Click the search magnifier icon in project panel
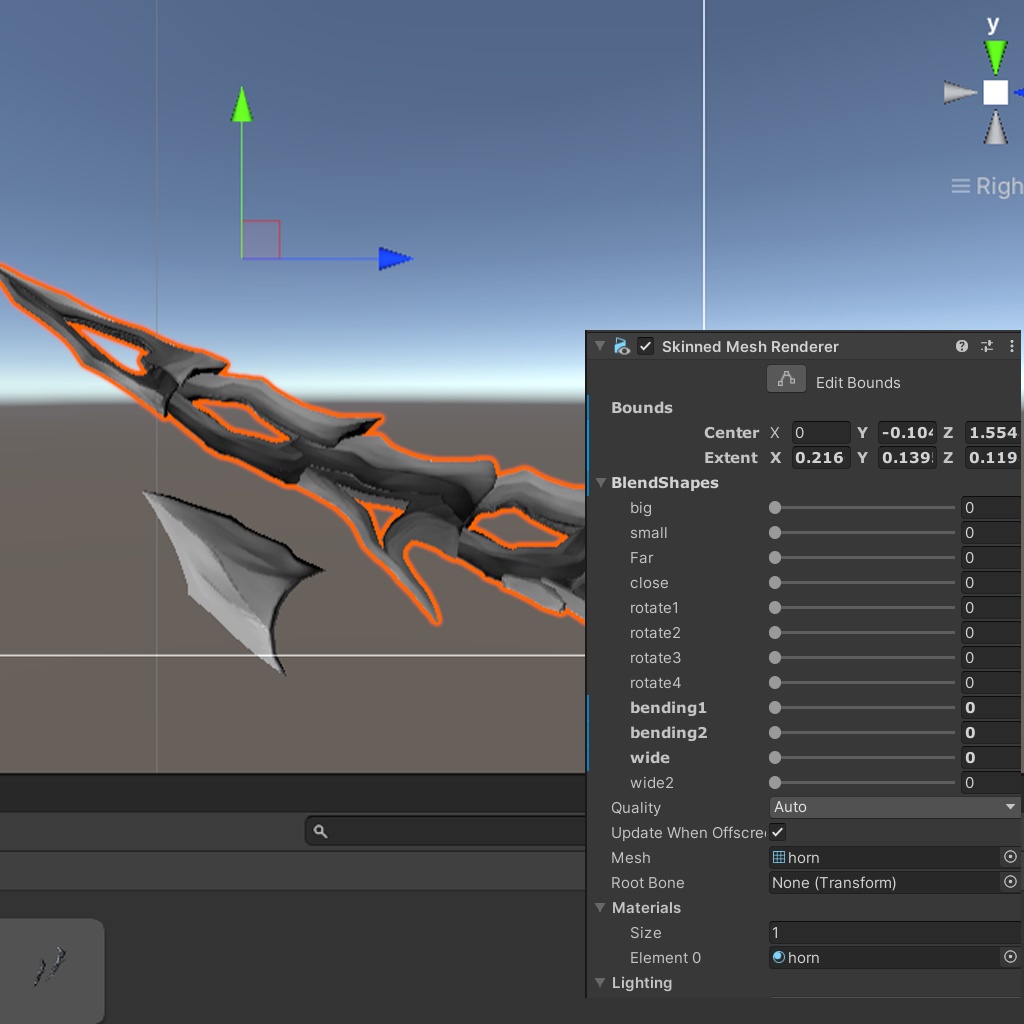This screenshot has height=1024, width=1024. click(x=320, y=831)
